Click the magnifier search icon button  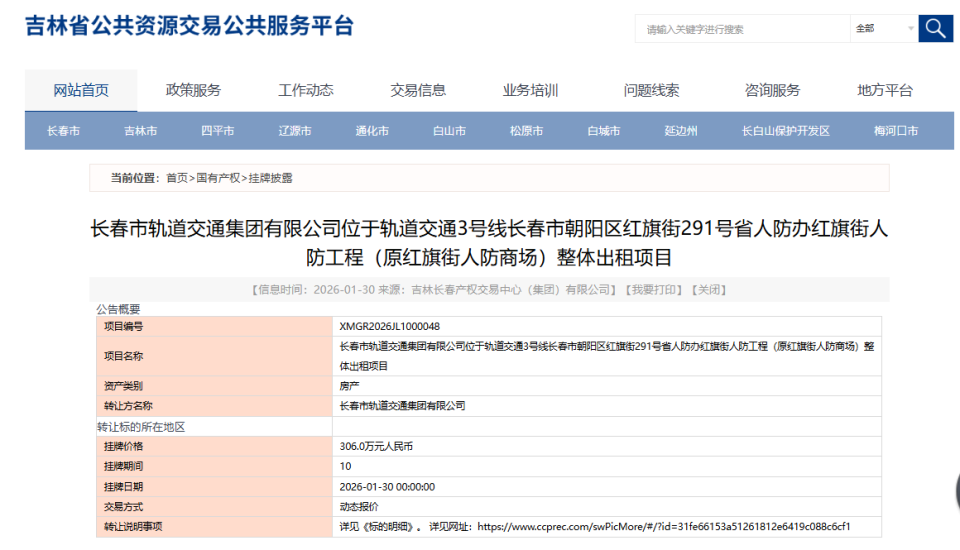coord(935,28)
